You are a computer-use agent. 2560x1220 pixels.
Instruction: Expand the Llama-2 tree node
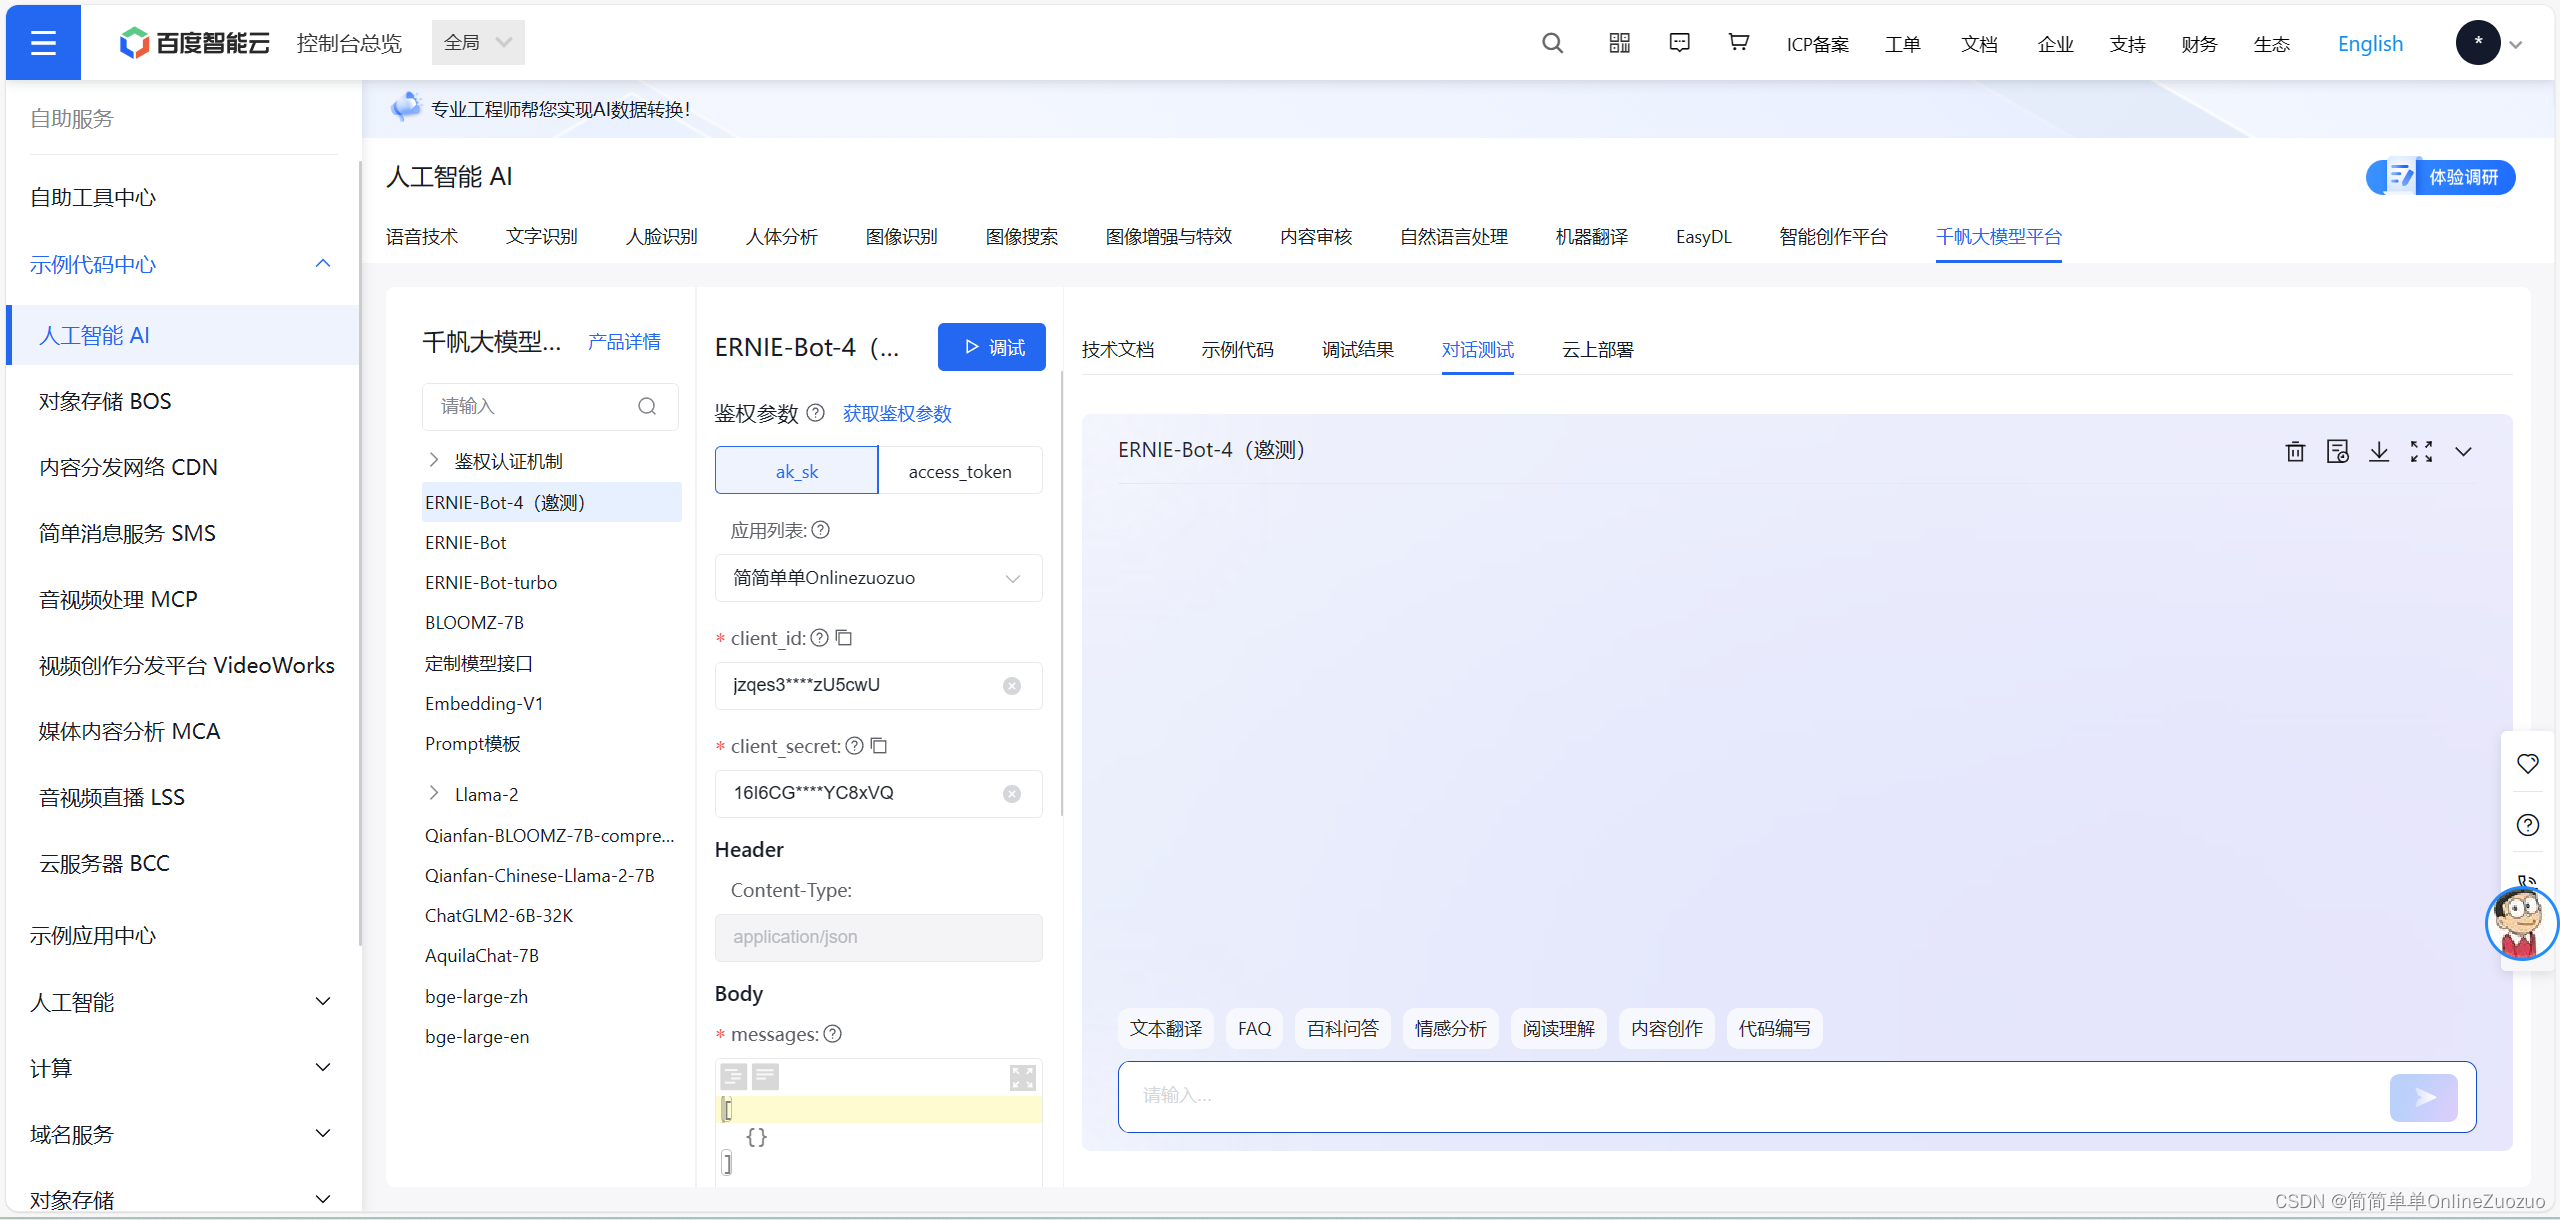434,793
